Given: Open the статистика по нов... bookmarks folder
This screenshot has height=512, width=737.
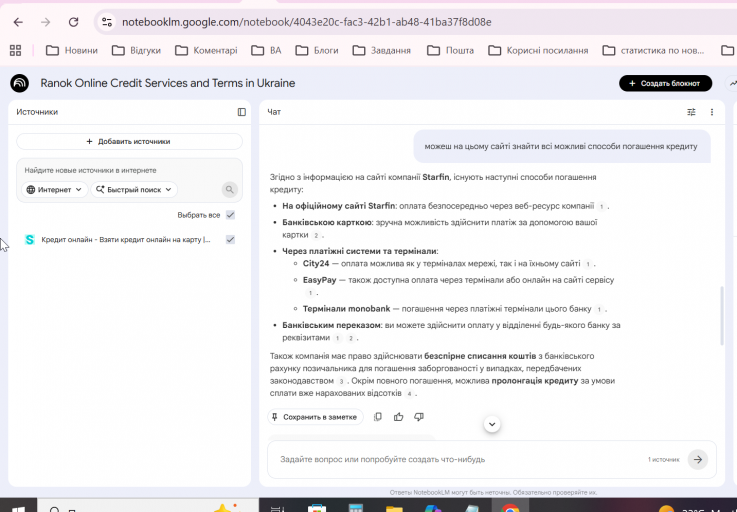Looking at the screenshot, I should click(653, 50).
